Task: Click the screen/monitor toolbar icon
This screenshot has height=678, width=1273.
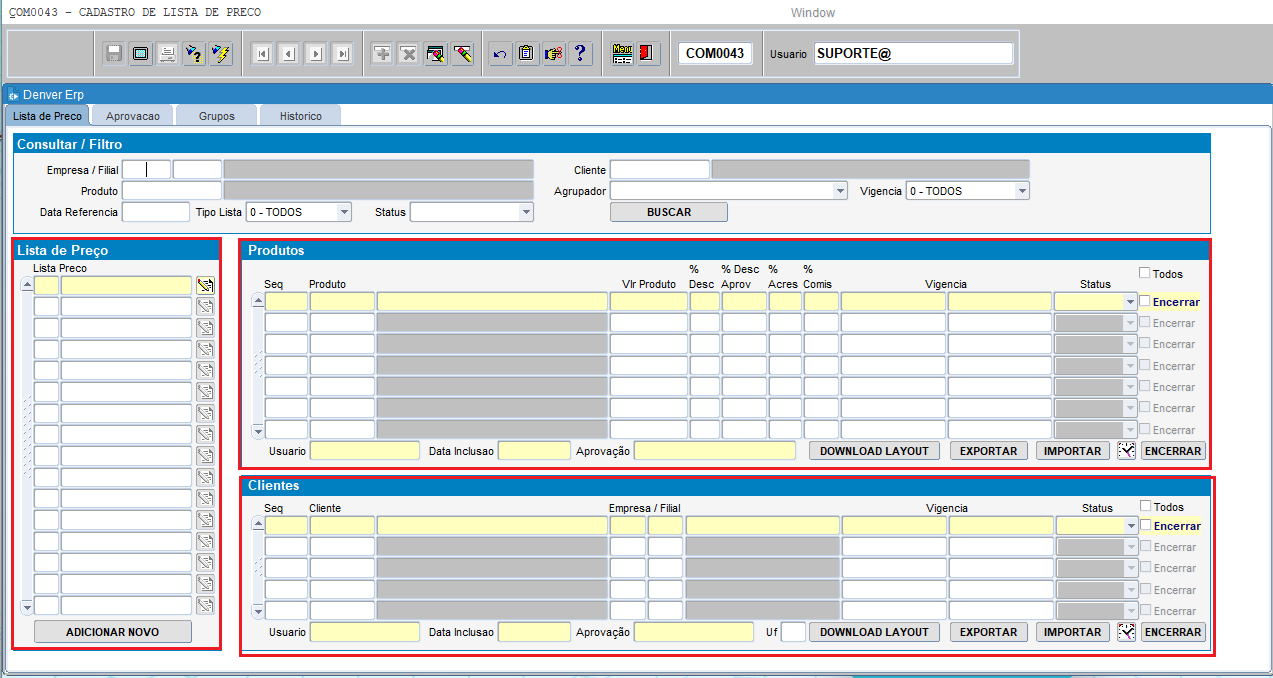Action: tap(141, 54)
